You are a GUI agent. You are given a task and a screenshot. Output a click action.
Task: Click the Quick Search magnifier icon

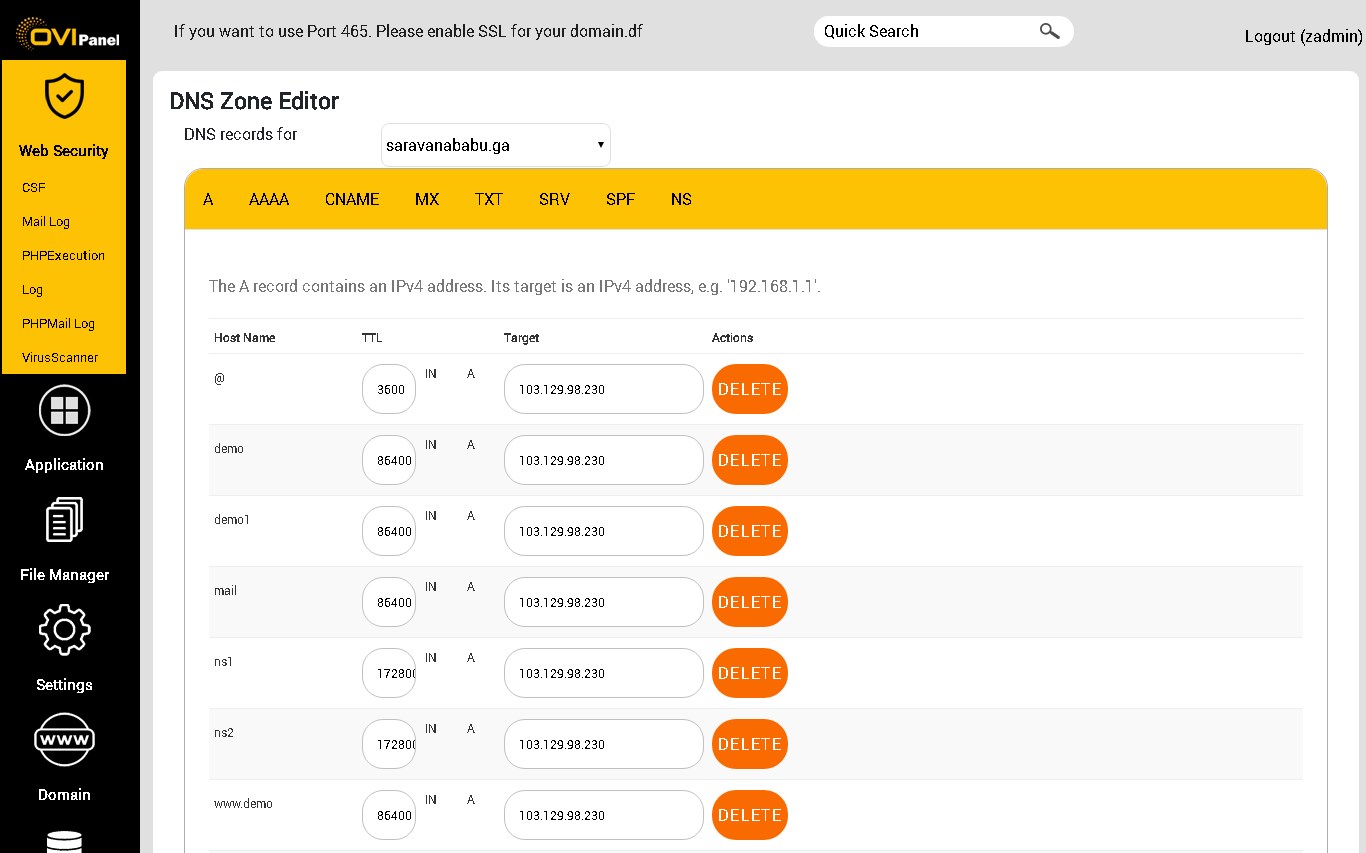pos(1049,31)
